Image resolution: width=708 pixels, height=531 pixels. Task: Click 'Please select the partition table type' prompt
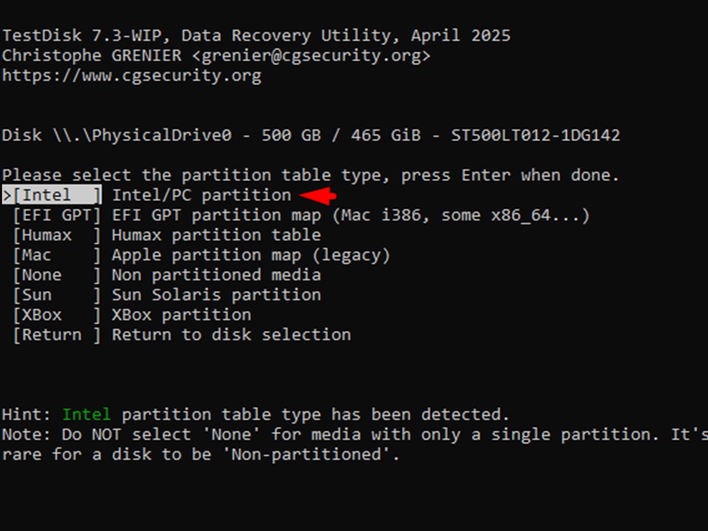311,175
